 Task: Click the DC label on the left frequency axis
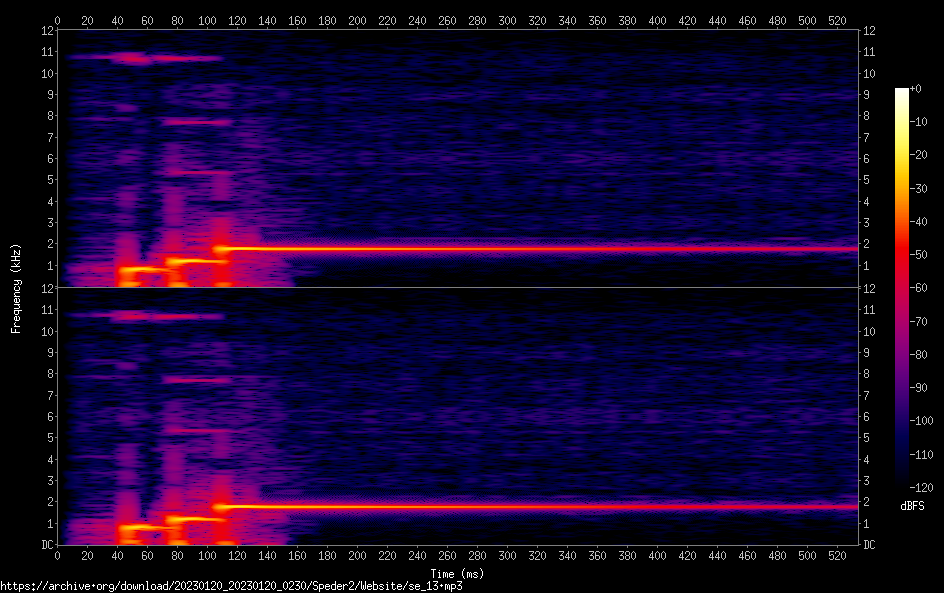click(x=46, y=545)
